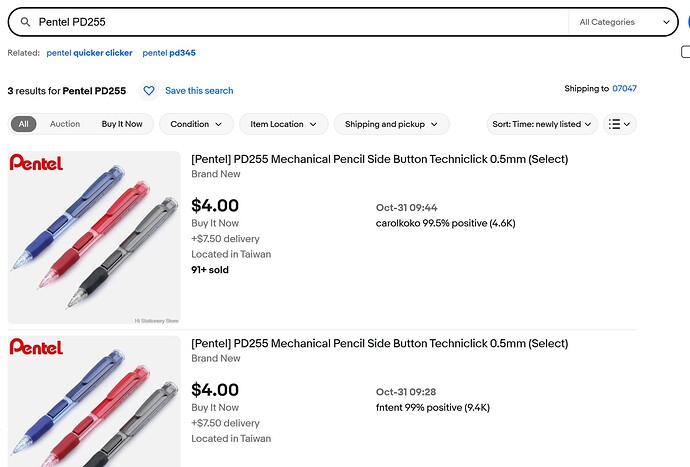The width and height of the screenshot is (690, 467).
Task: Open the Sort: Time newly listed menu
Action: pos(542,124)
